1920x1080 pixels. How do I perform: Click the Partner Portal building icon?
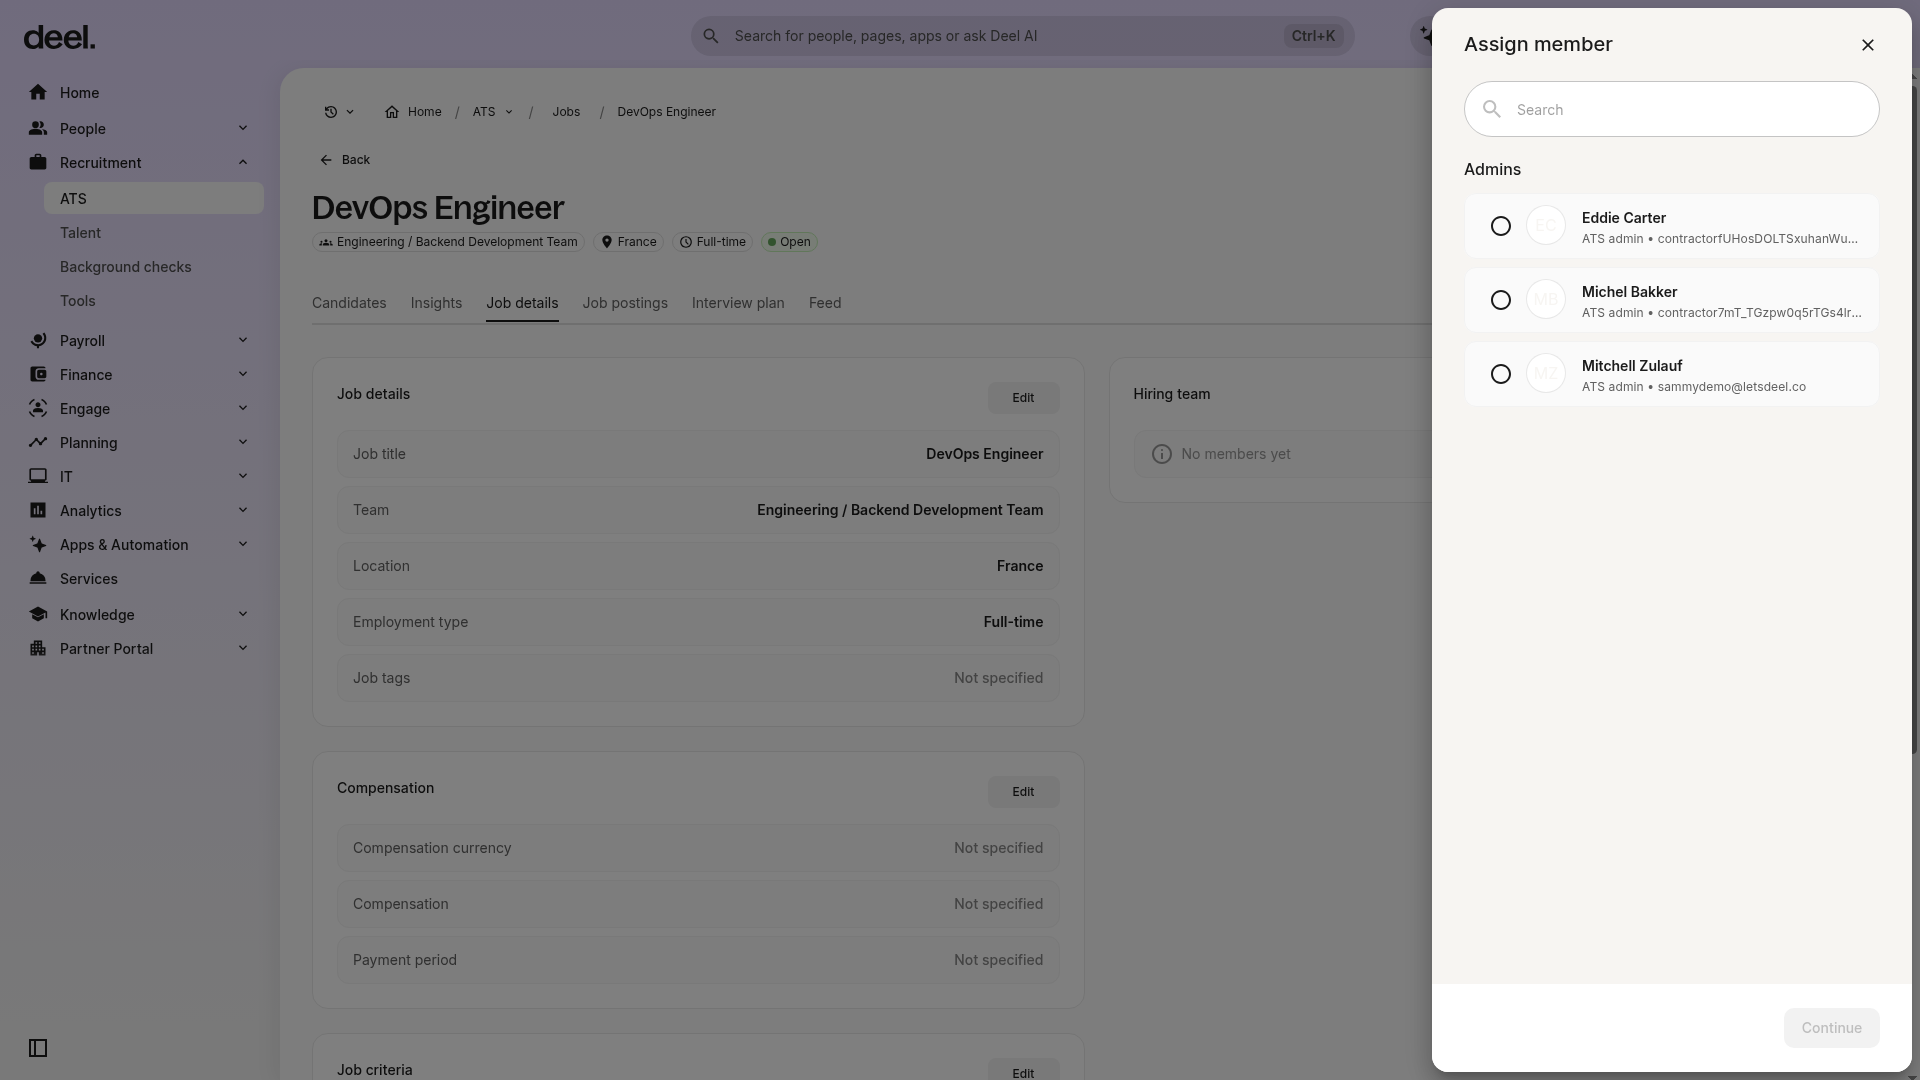coord(38,648)
